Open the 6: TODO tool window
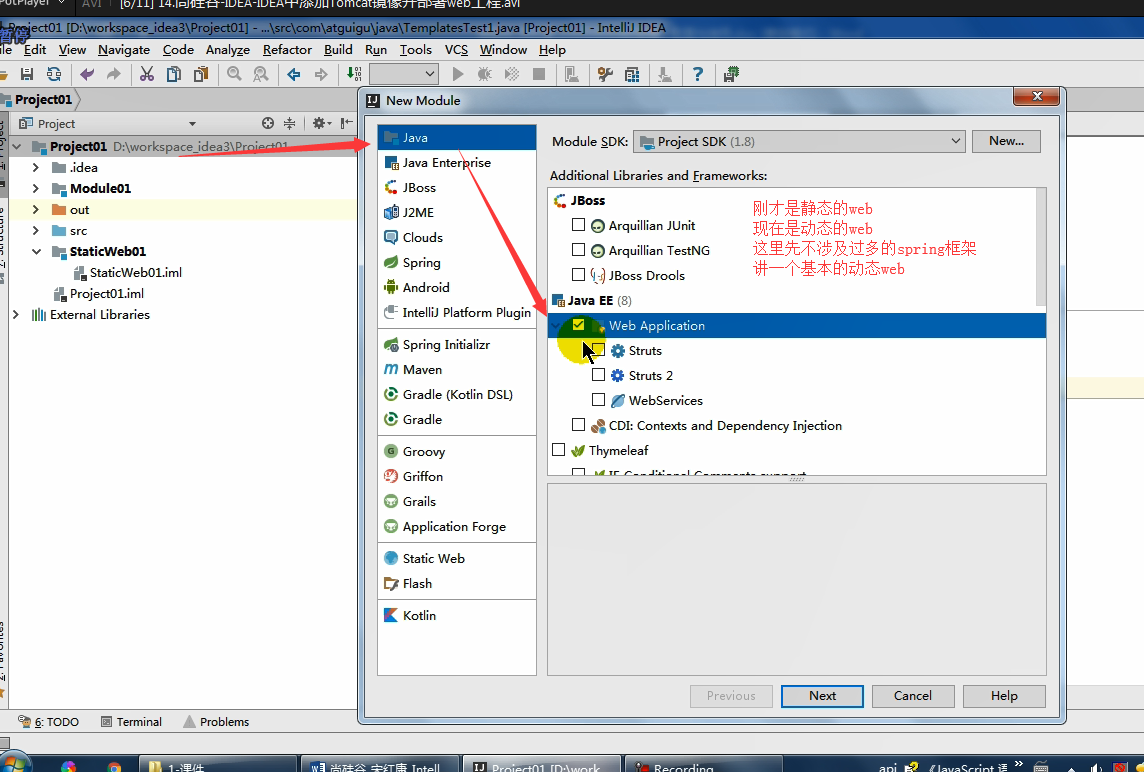This screenshot has height=772, width=1144. (48, 722)
